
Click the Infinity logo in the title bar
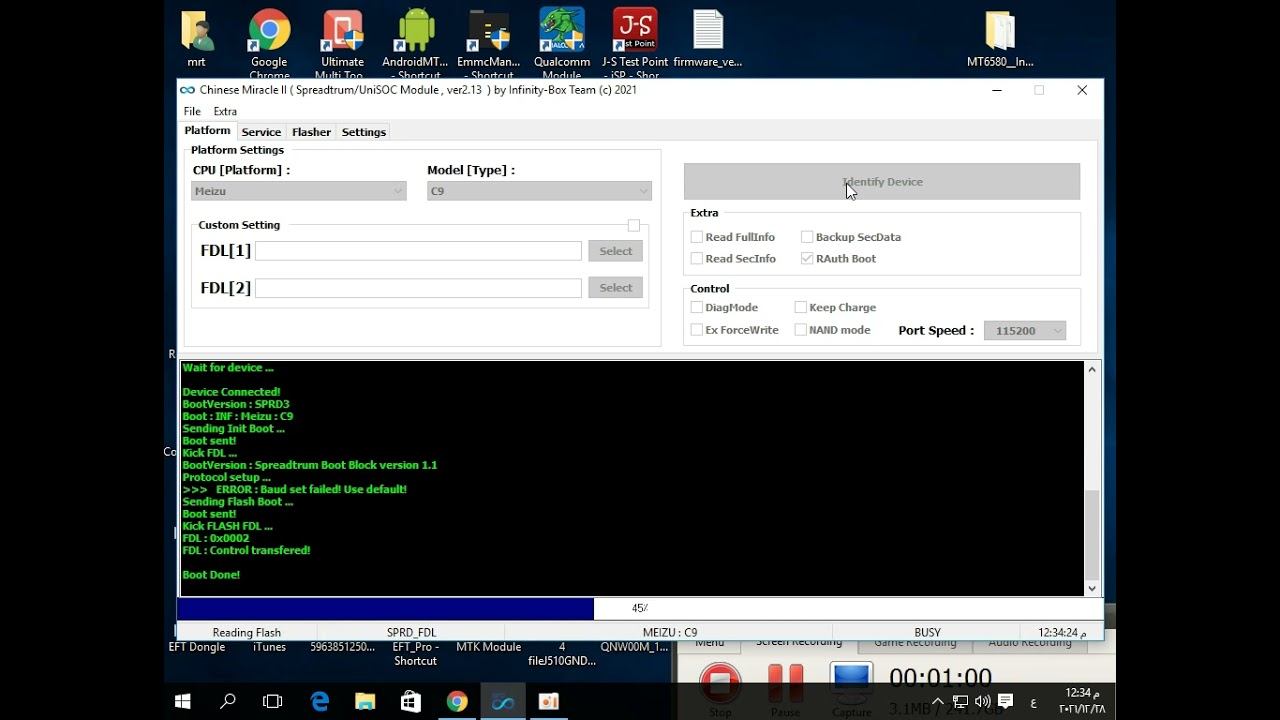[x=187, y=90]
